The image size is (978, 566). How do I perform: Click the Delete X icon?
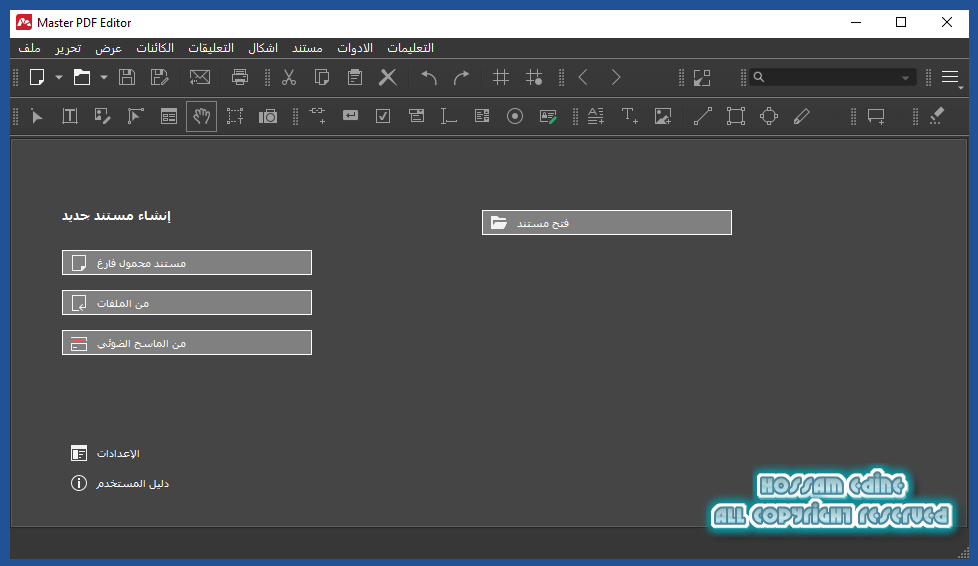[x=388, y=77]
